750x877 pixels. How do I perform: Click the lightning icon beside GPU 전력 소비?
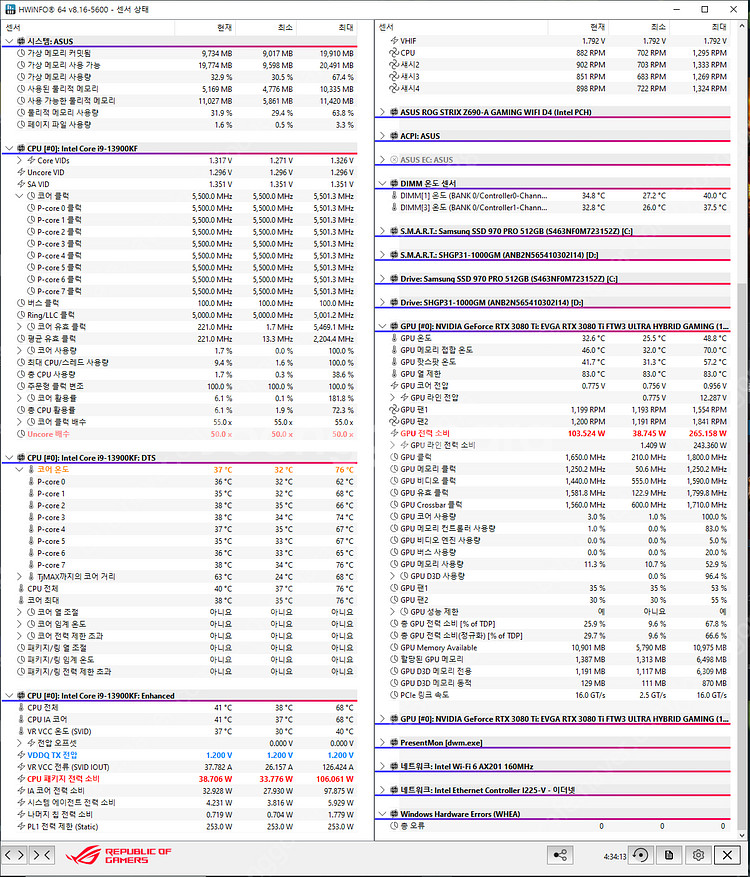394,433
